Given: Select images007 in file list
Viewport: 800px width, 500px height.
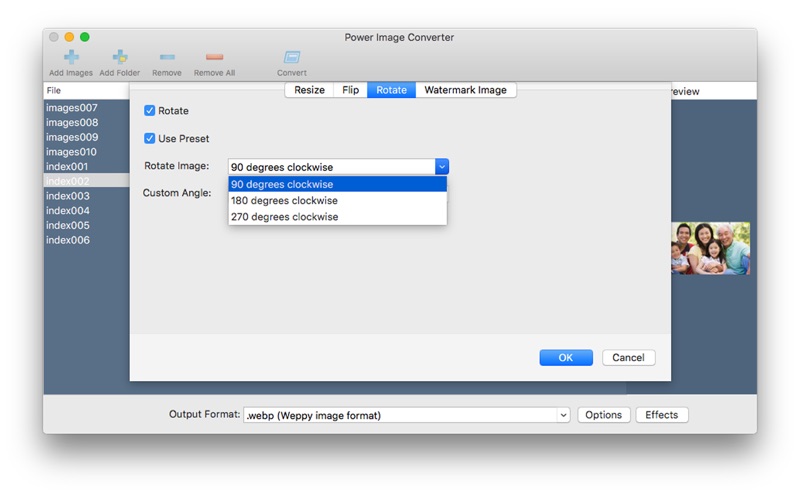Looking at the screenshot, I should coord(86,108).
